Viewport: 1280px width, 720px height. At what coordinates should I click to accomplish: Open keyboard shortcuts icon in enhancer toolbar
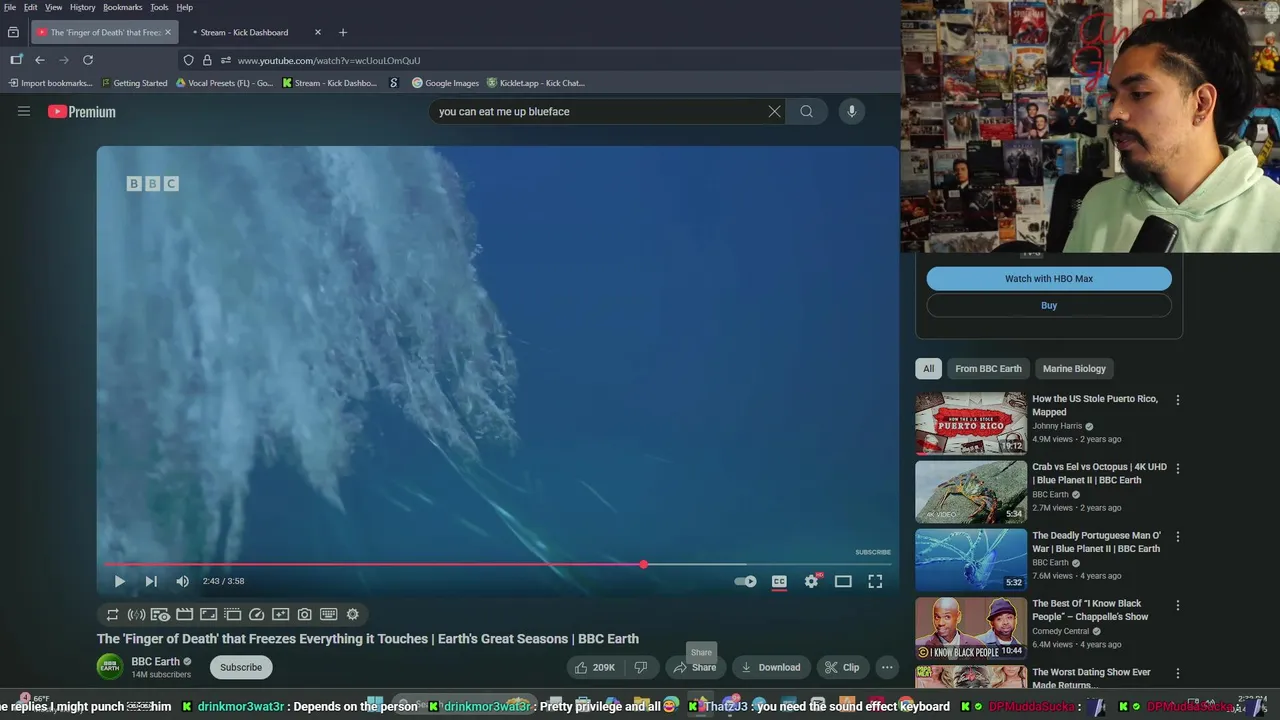[x=329, y=614]
